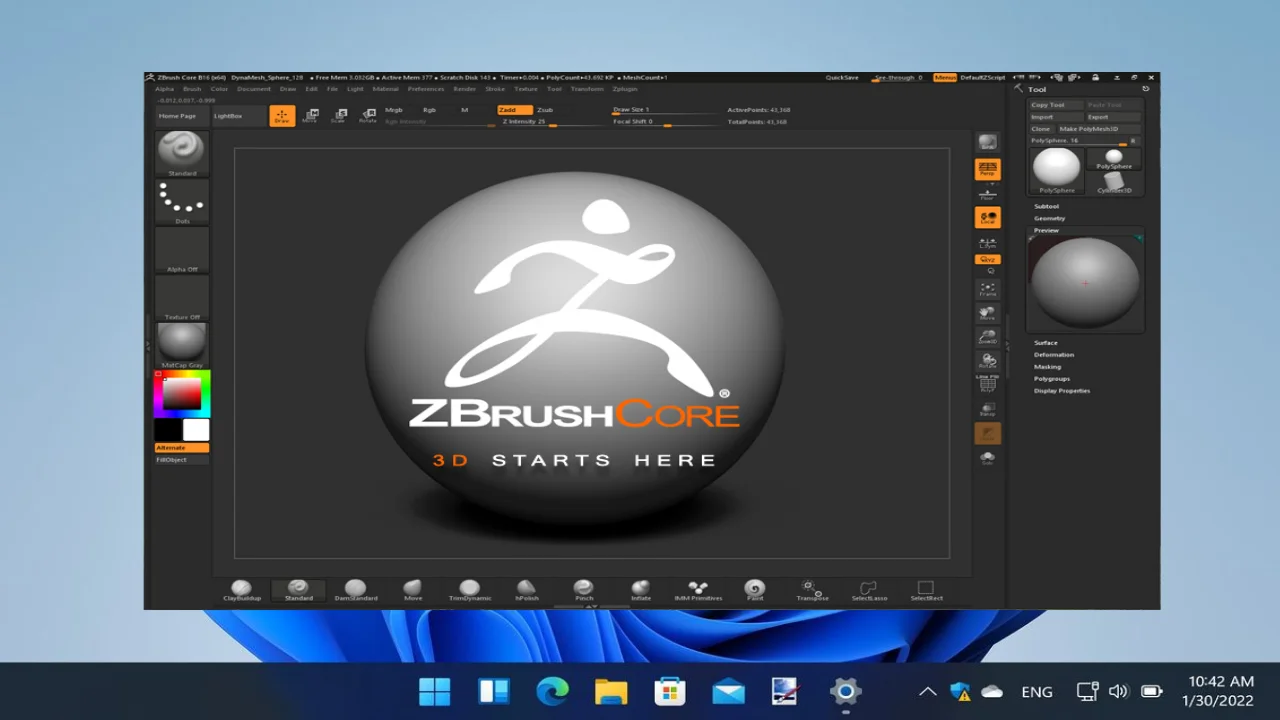Toggle XYZ rotation mode
Viewport: 1280px width, 720px height.
pyautogui.click(x=988, y=259)
